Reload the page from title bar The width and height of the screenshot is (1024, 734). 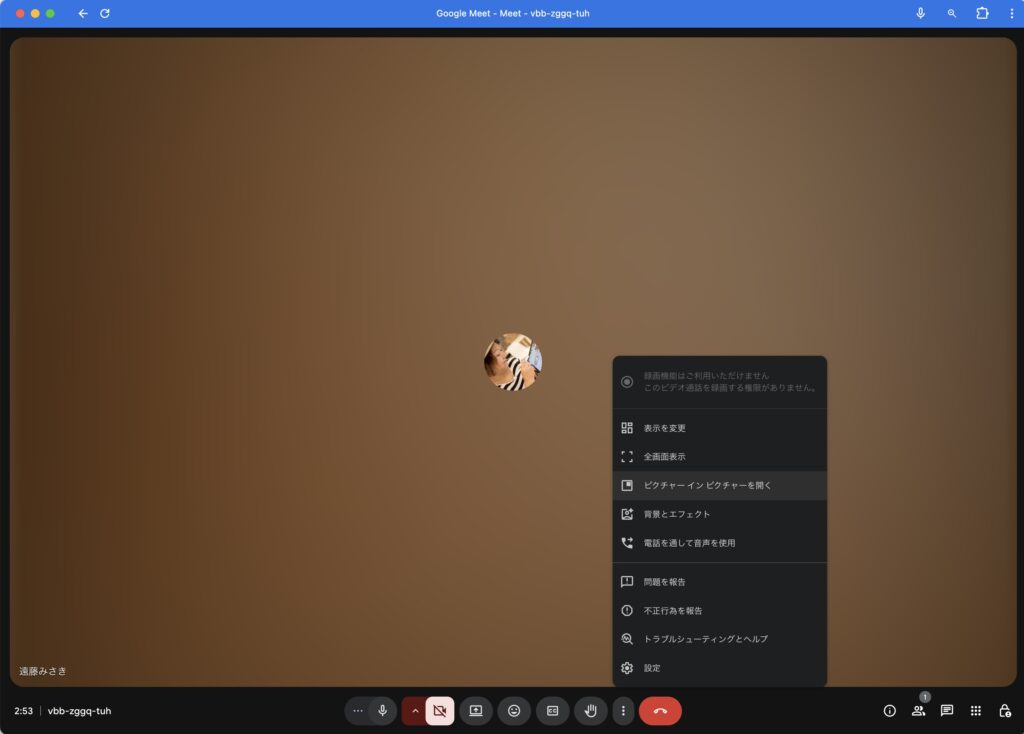105,13
